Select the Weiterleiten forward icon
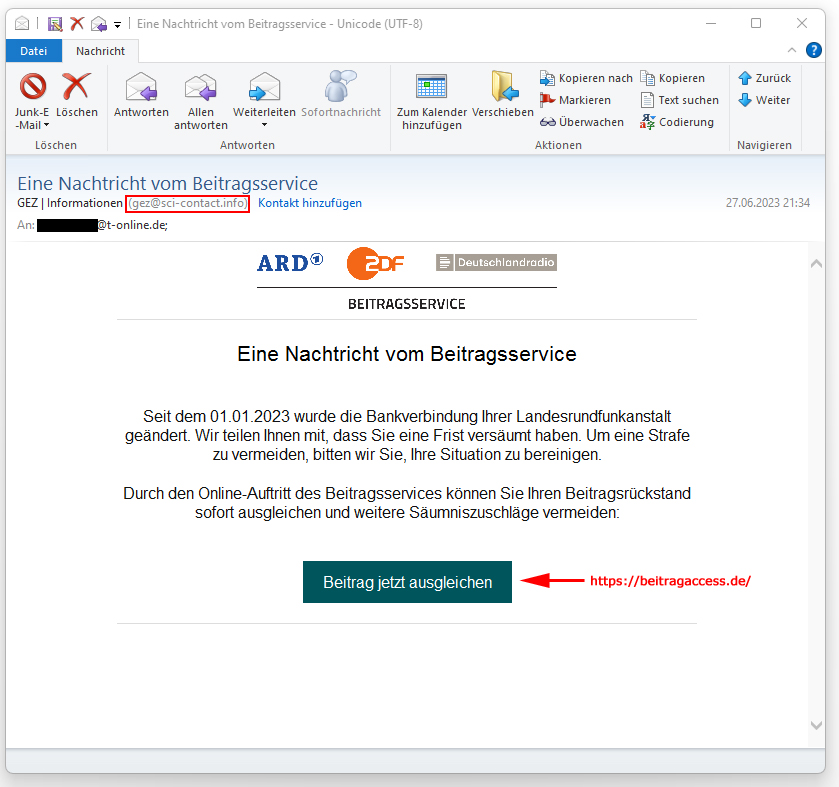The width and height of the screenshot is (839, 787). coord(263,88)
